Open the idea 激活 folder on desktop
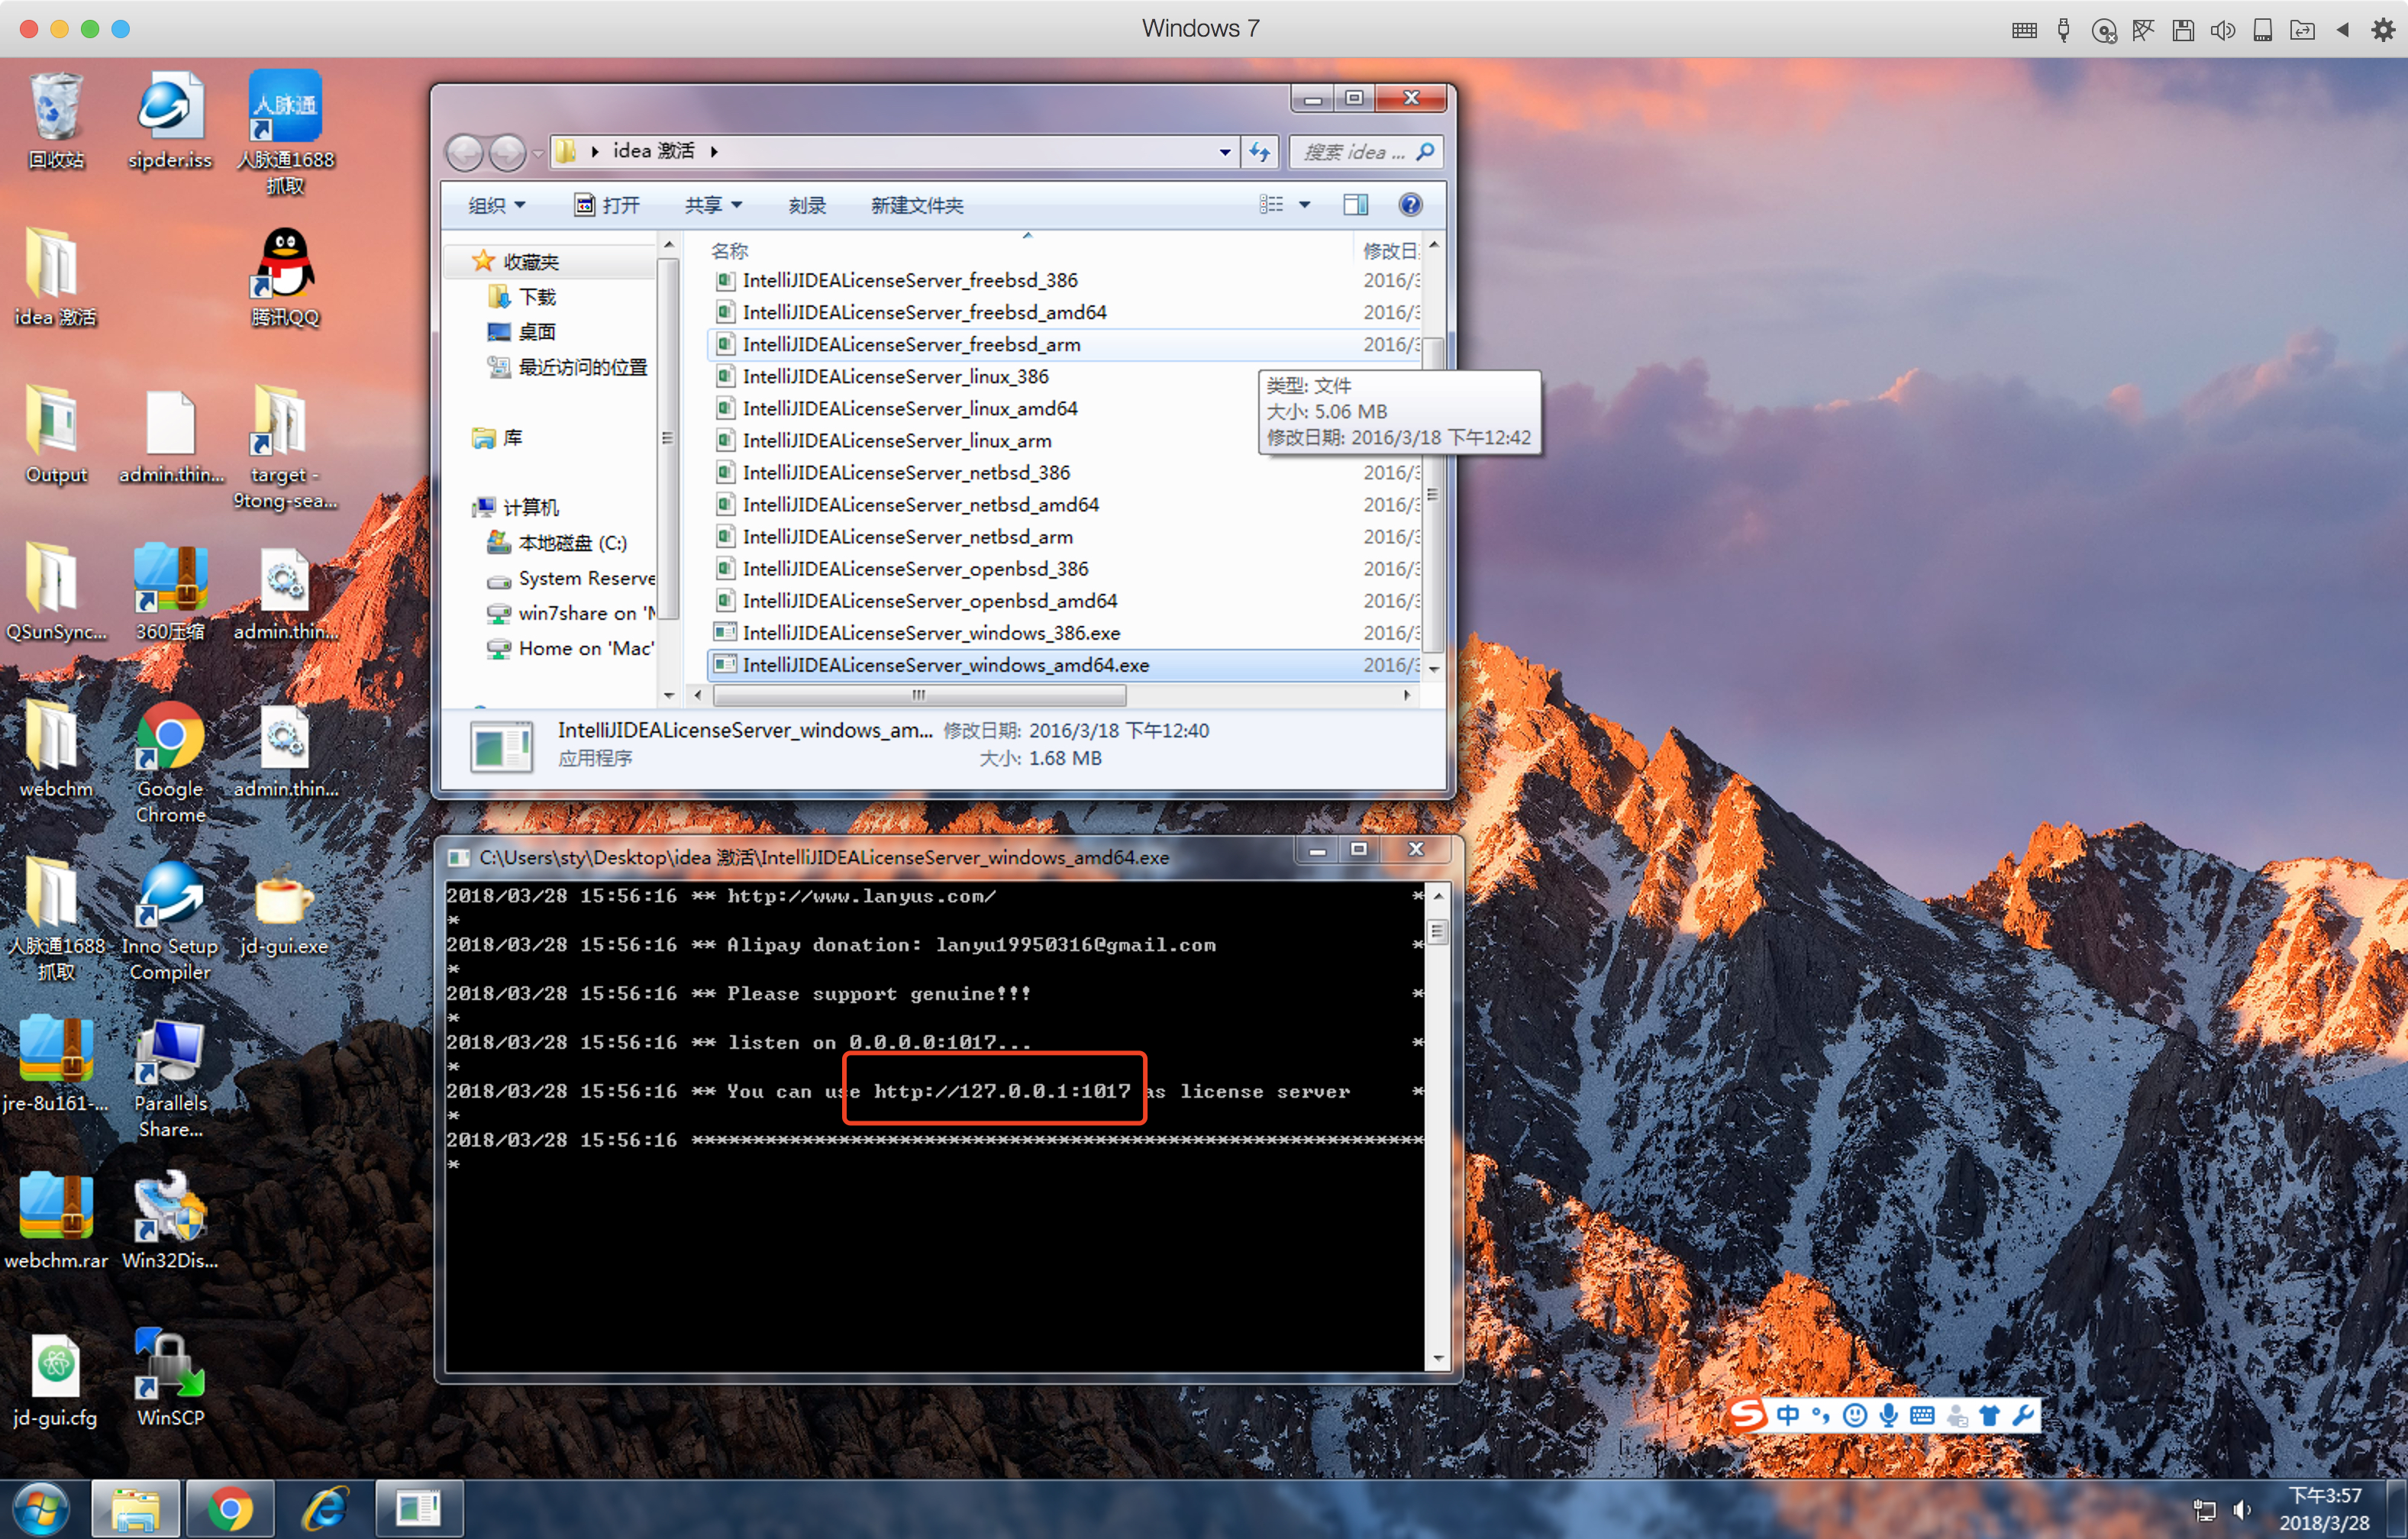The width and height of the screenshot is (2408, 1539). (56, 278)
